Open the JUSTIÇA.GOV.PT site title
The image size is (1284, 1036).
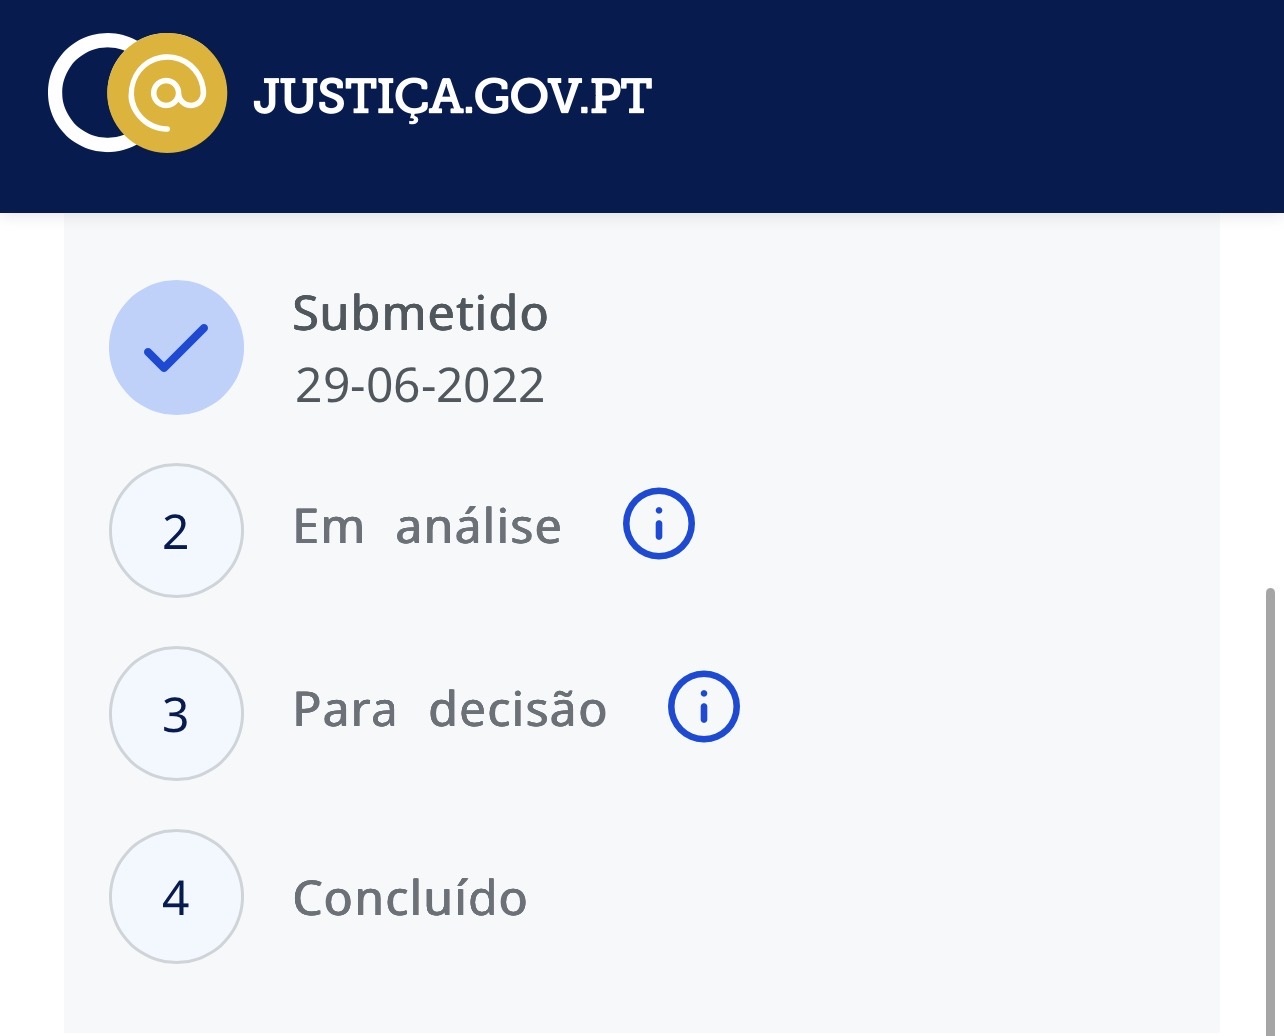(x=452, y=96)
